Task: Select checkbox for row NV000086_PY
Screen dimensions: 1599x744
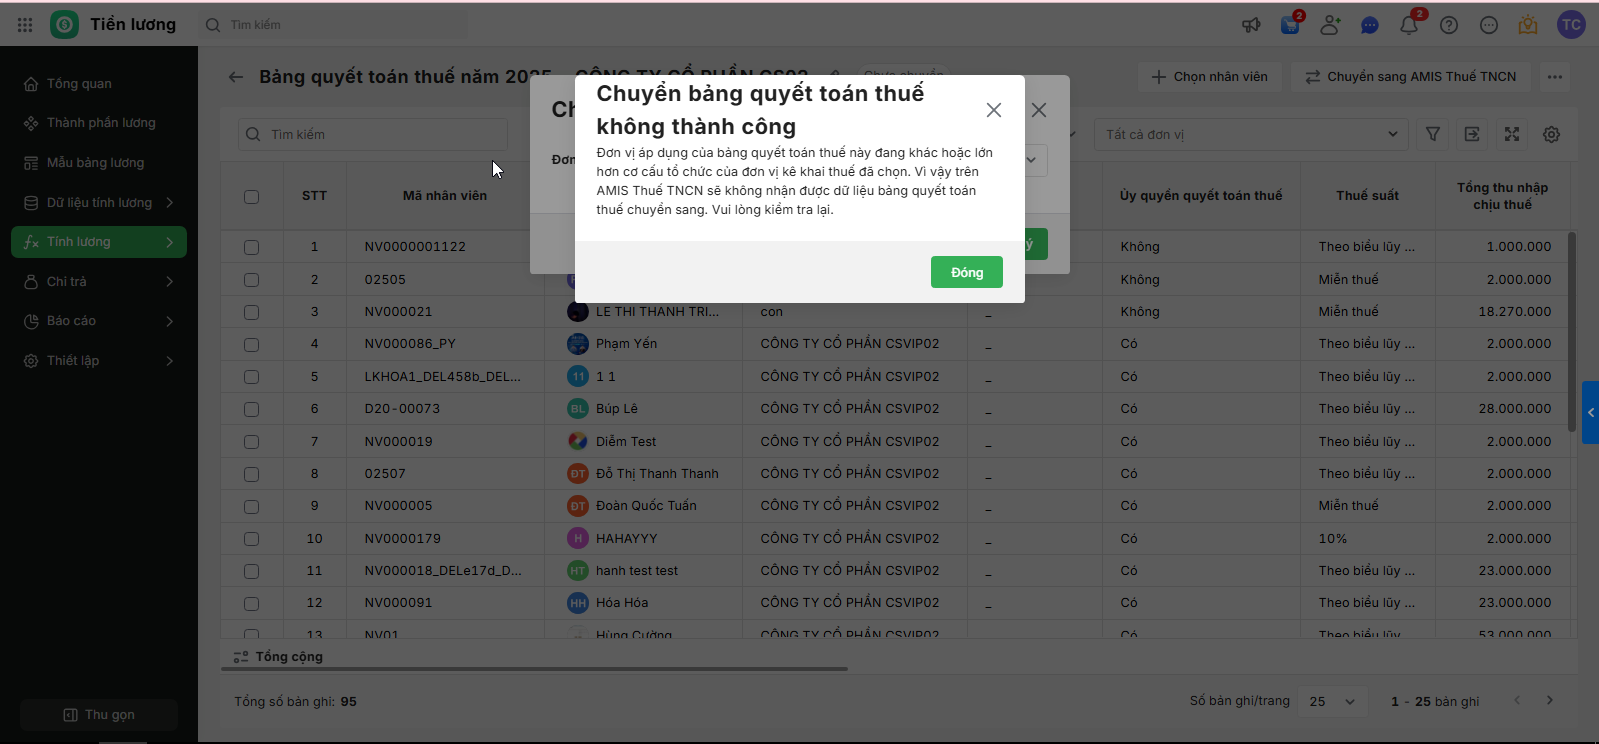Action: coord(251,345)
